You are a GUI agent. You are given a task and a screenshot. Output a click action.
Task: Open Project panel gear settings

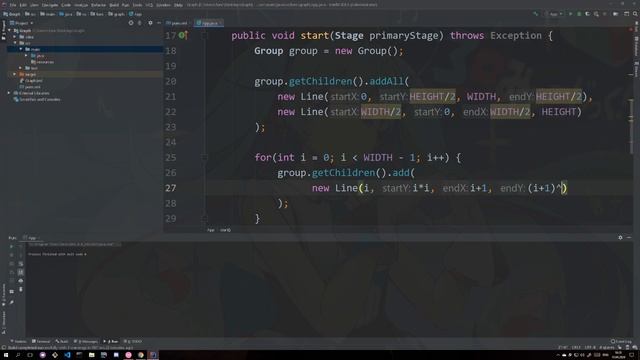[x=150, y=23]
